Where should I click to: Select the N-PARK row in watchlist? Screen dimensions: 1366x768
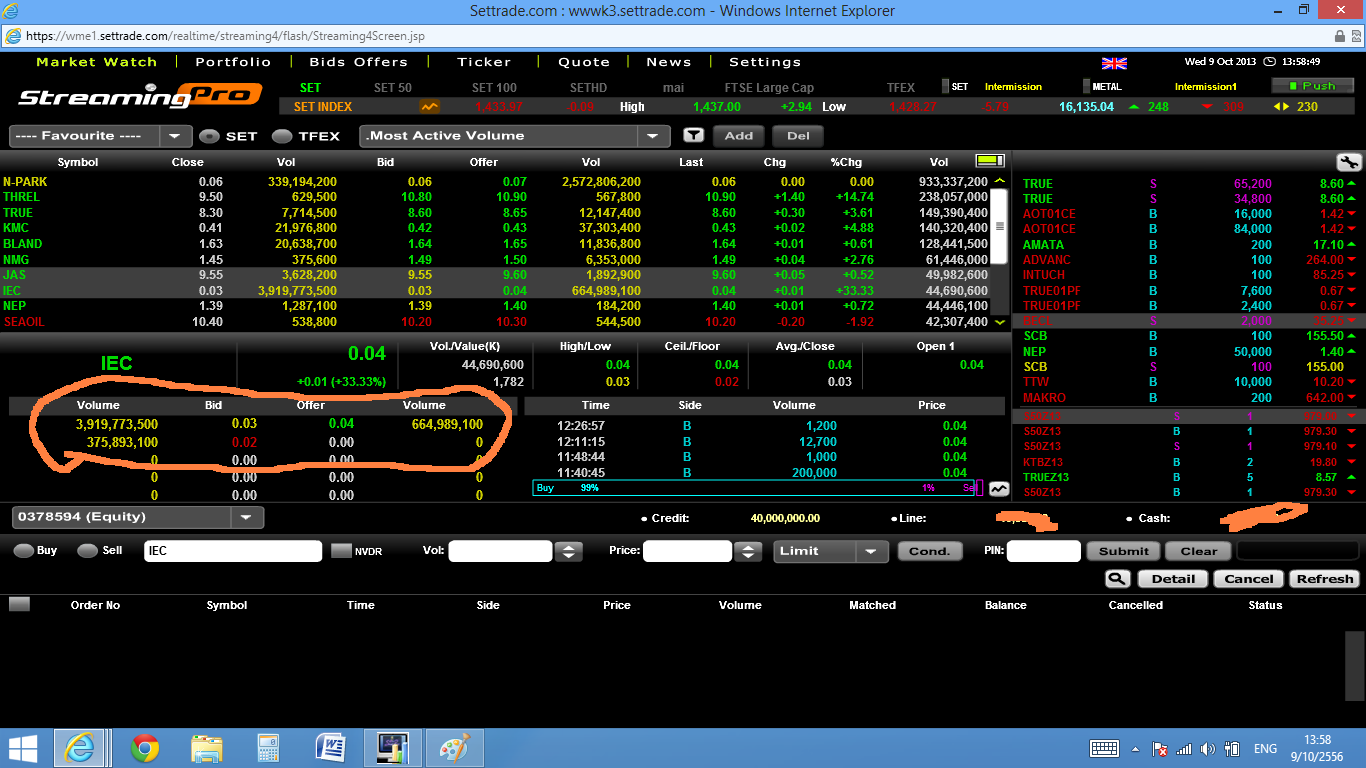[x=495, y=182]
